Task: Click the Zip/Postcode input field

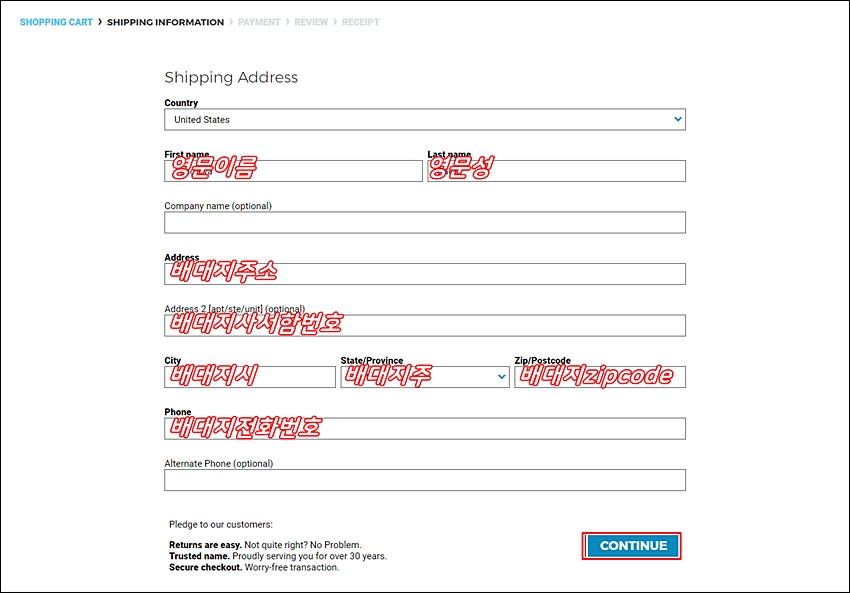Action: [600, 377]
